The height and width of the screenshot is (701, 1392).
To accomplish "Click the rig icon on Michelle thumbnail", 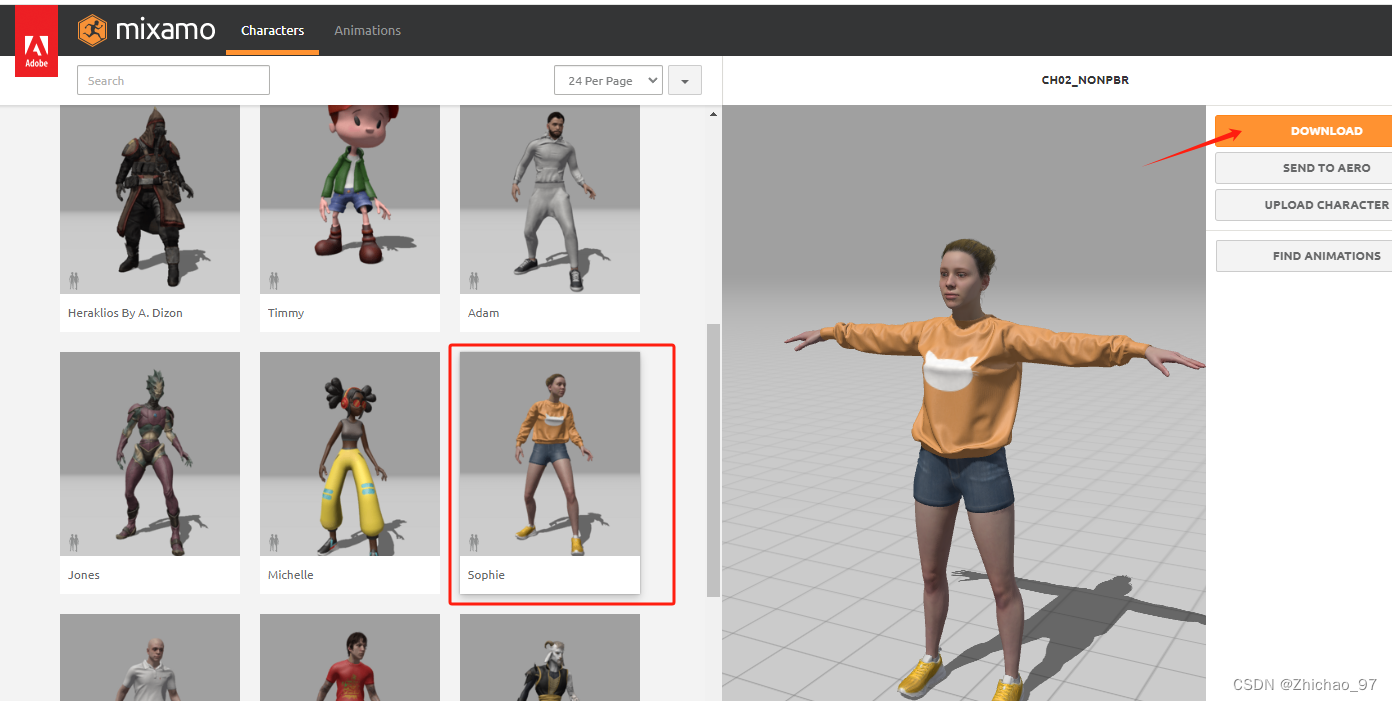I will click(274, 542).
